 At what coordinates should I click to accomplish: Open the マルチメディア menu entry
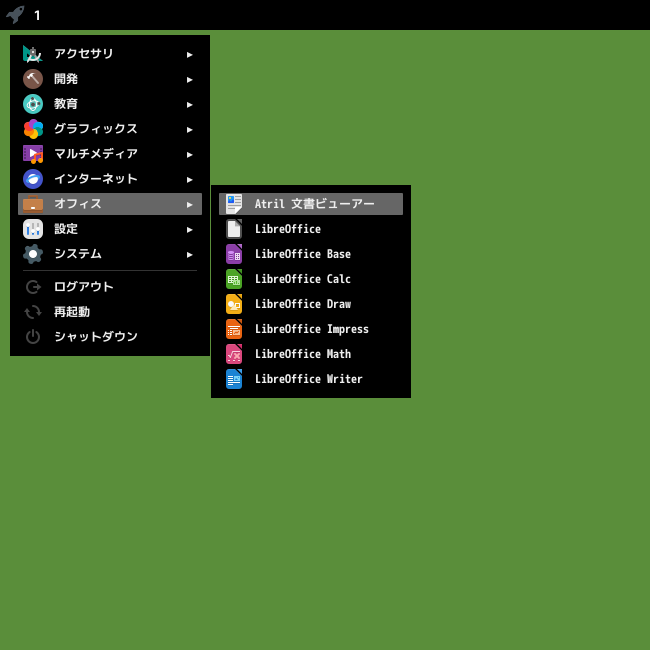[x=110, y=154]
